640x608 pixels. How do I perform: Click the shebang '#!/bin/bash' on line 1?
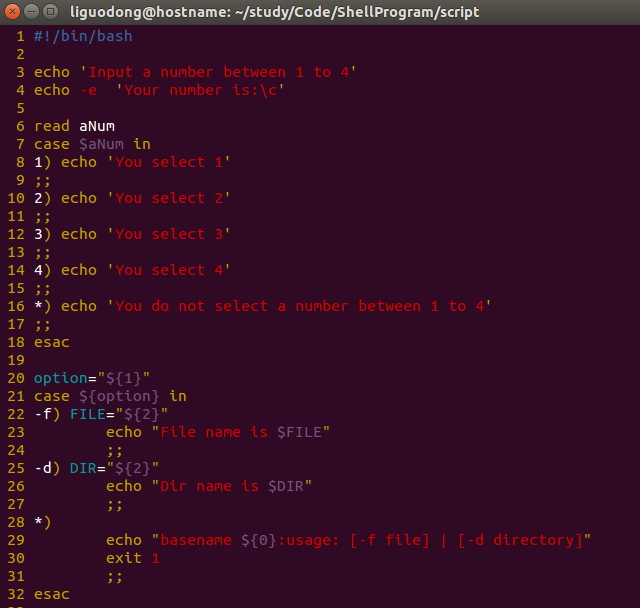click(83, 36)
